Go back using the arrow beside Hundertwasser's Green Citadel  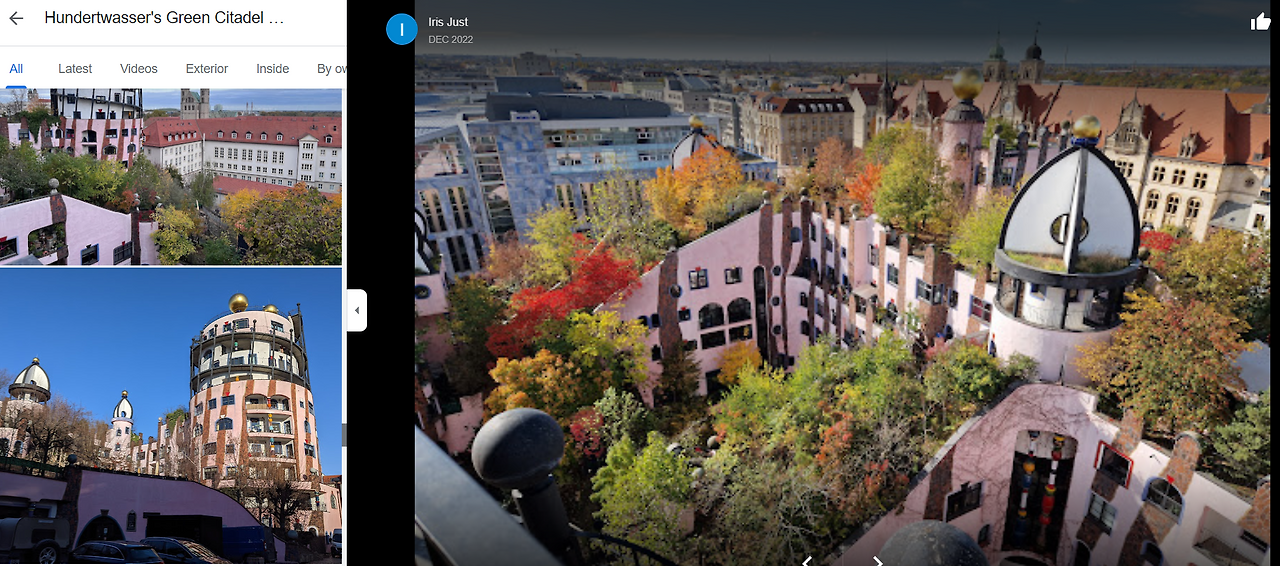tap(16, 18)
